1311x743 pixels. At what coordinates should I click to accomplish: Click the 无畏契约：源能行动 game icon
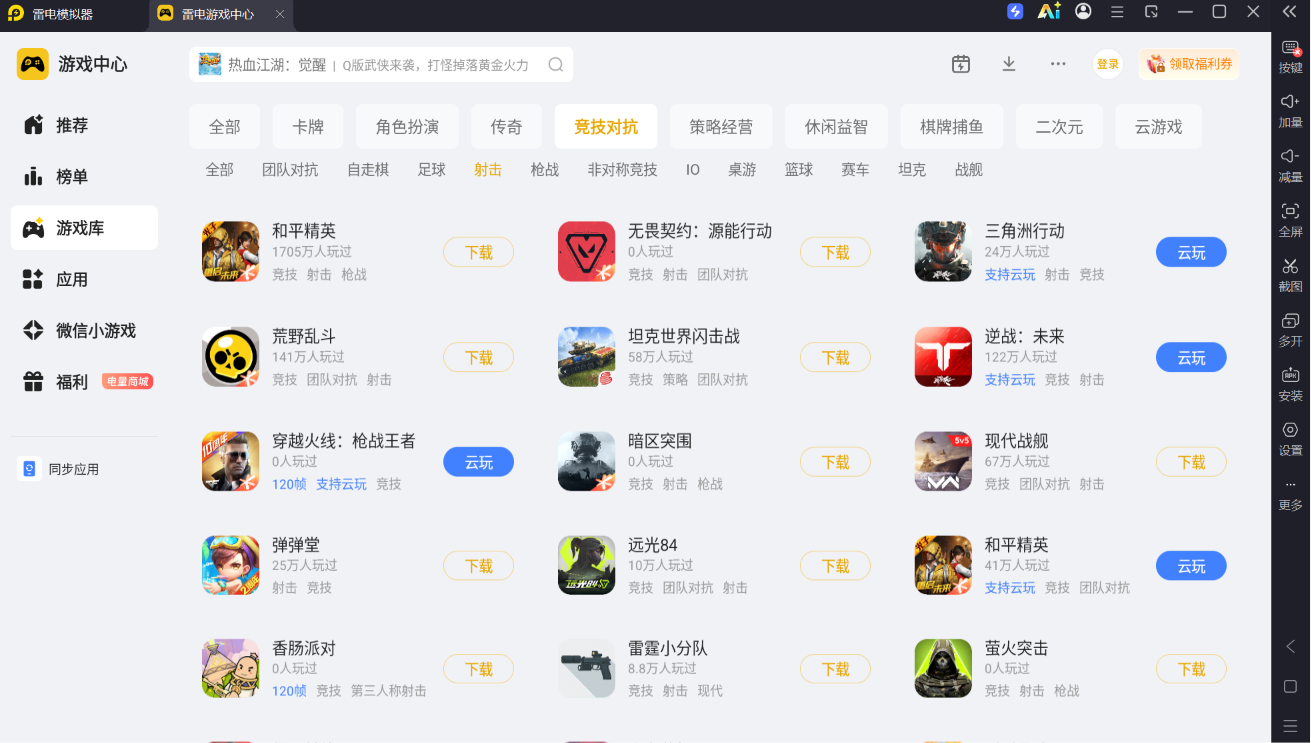point(587,252)
